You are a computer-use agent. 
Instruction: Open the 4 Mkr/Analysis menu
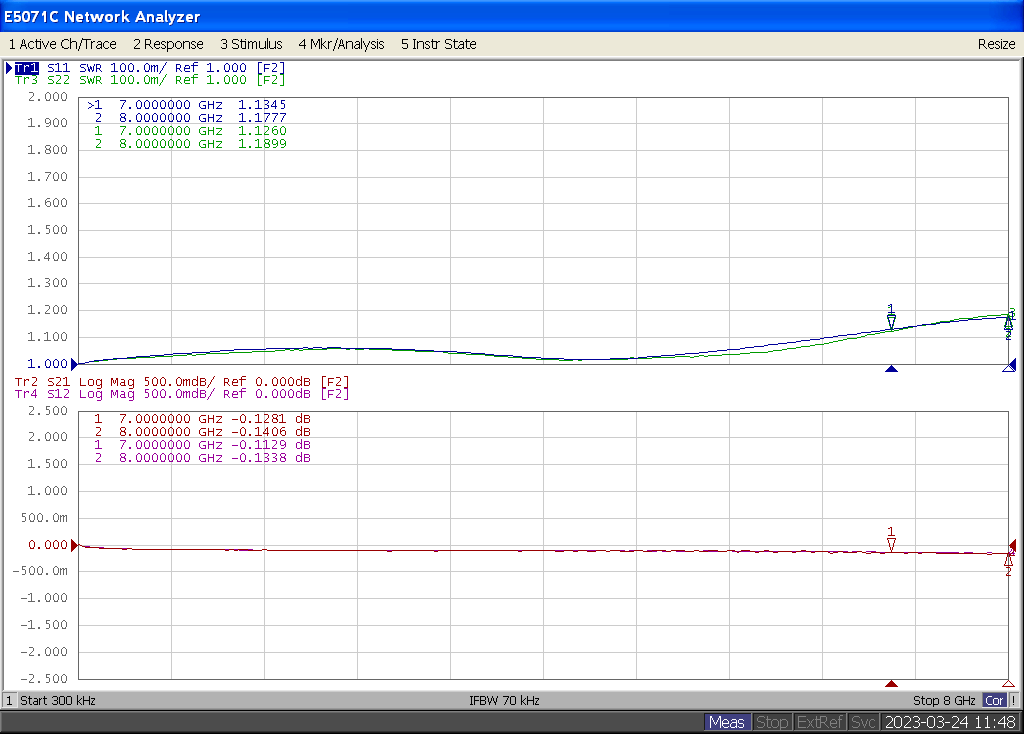341,44
